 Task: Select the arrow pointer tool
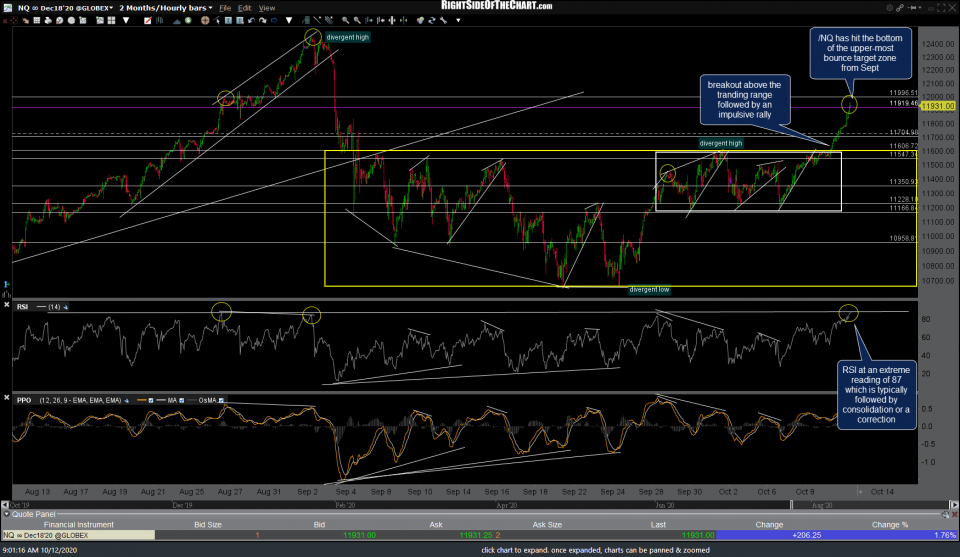(x=217, y=20)
